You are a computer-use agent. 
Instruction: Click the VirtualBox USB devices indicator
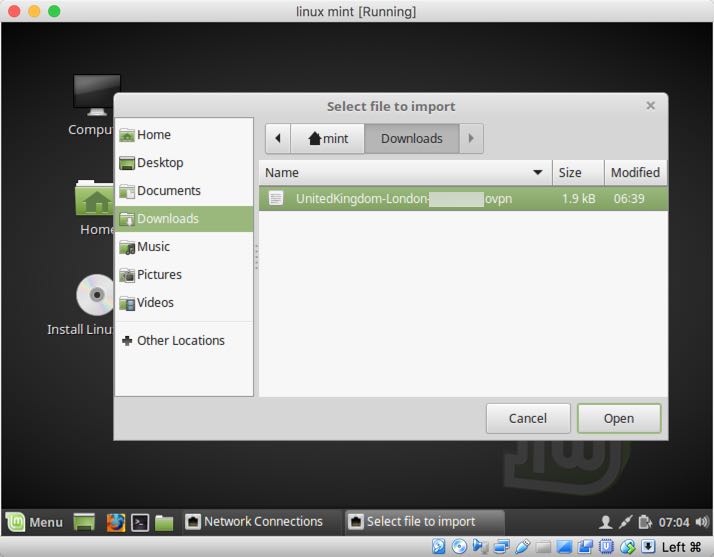522,546
